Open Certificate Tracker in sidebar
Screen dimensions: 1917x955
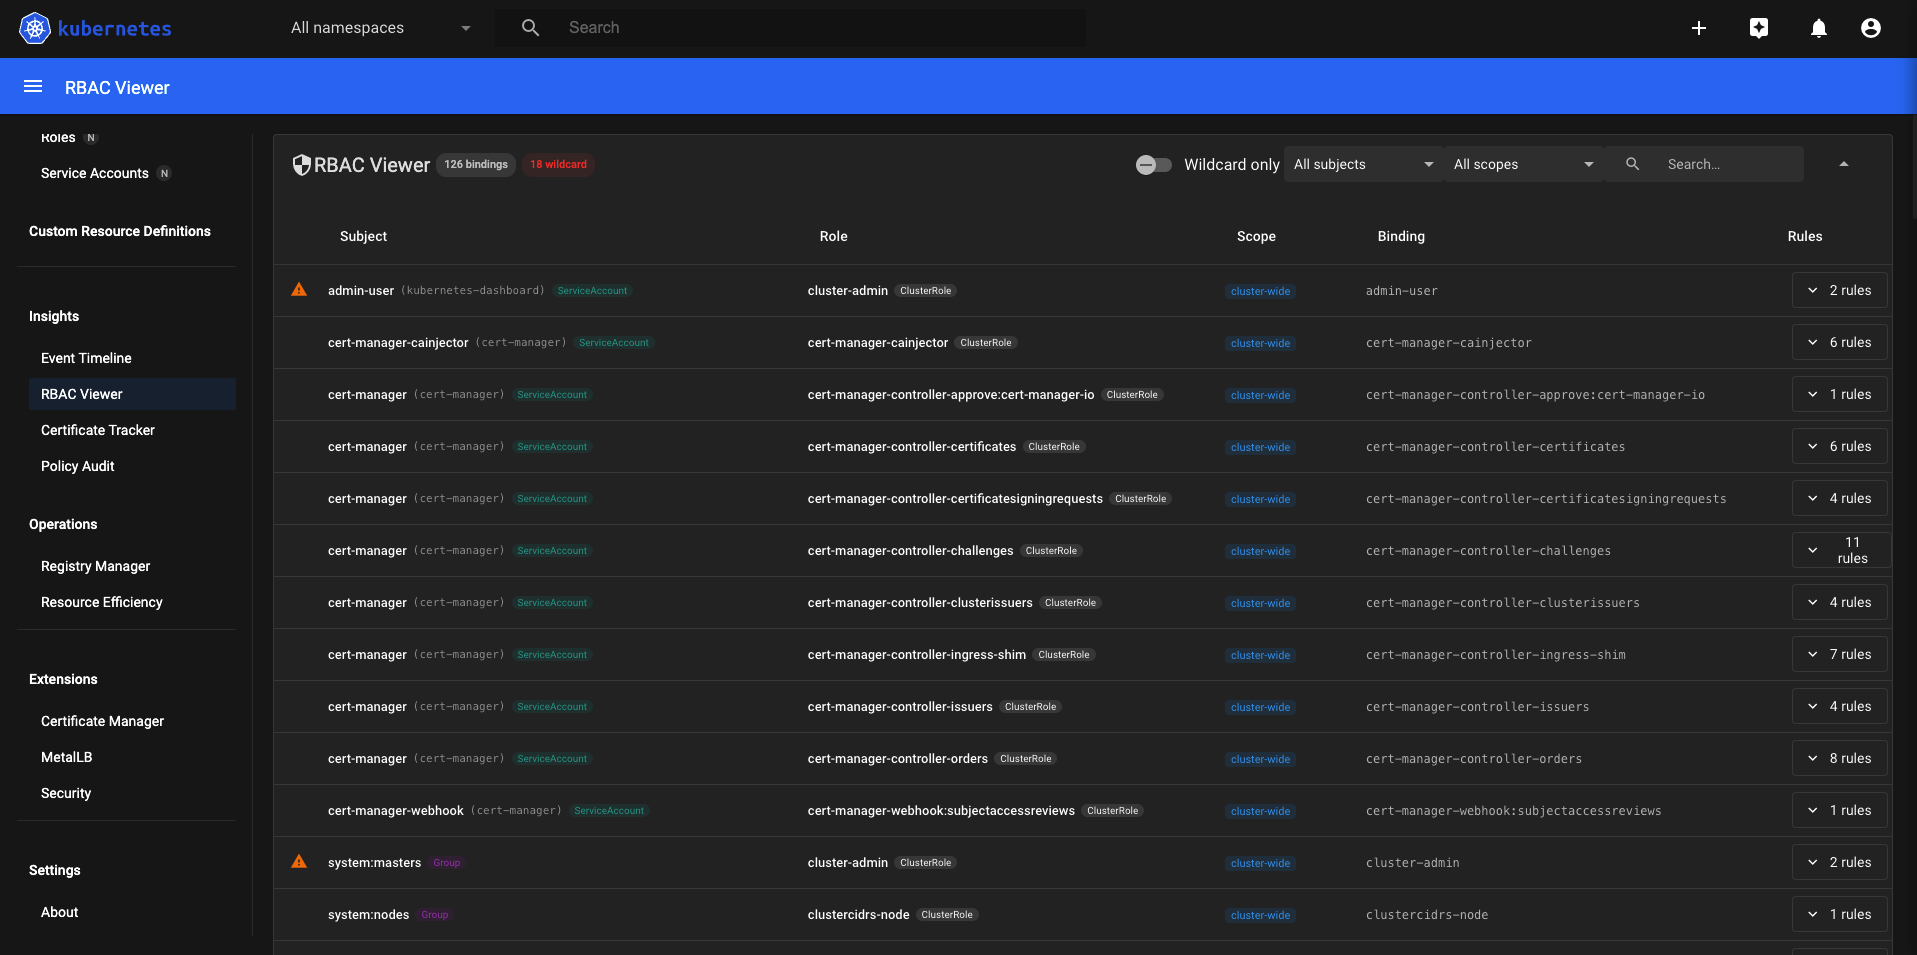[98, 430]
